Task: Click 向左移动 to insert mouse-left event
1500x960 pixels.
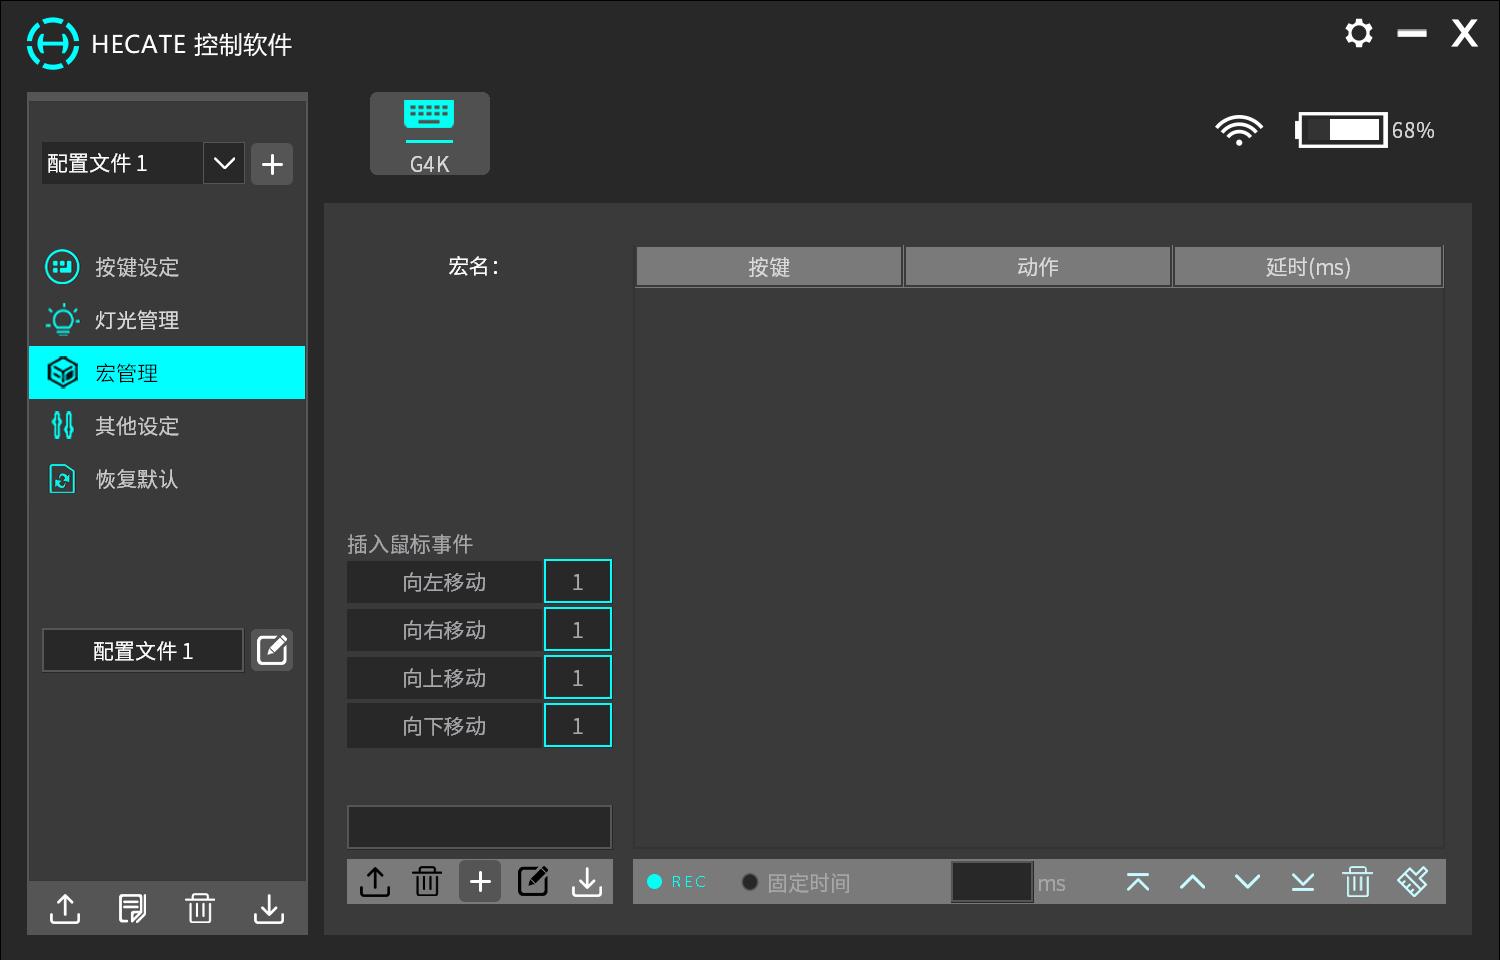Action: [x=445, y=581]
